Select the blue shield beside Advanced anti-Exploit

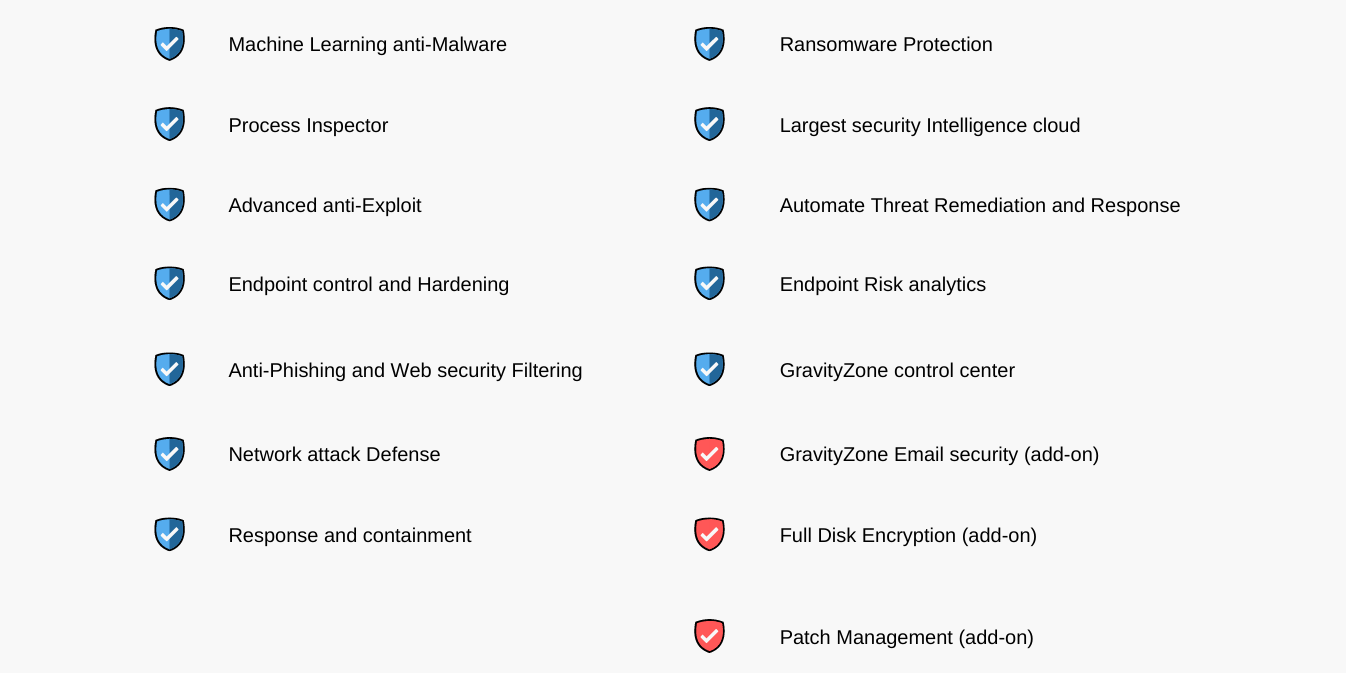point(170,204)
